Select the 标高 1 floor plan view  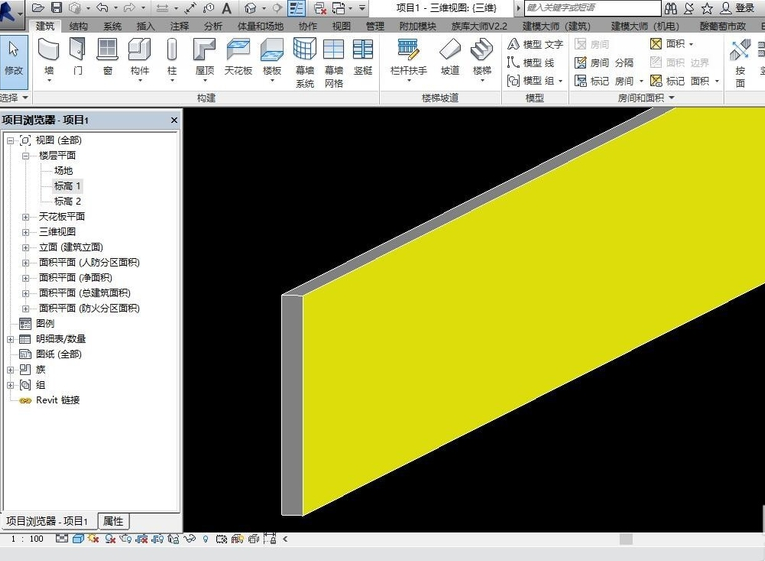click(x=67, y=186)
